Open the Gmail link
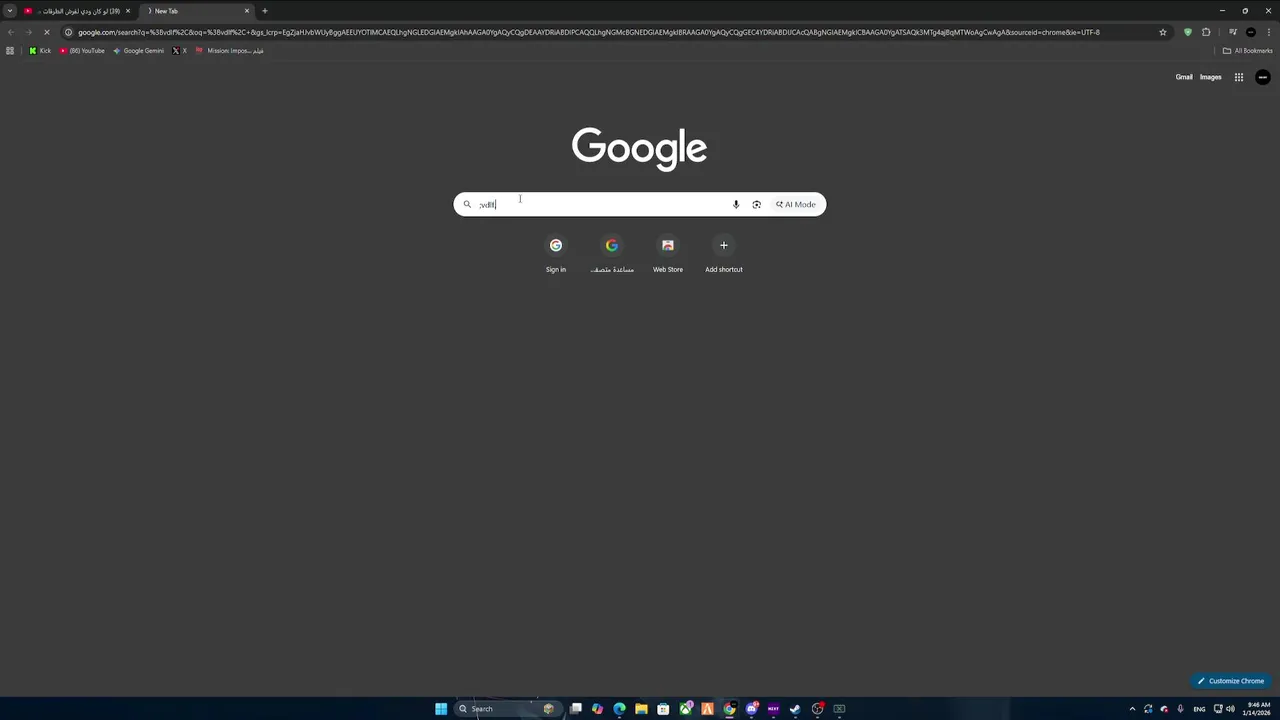This screenshot has height=720, width=1280. pyautogui.click(x=1184, y=77)
